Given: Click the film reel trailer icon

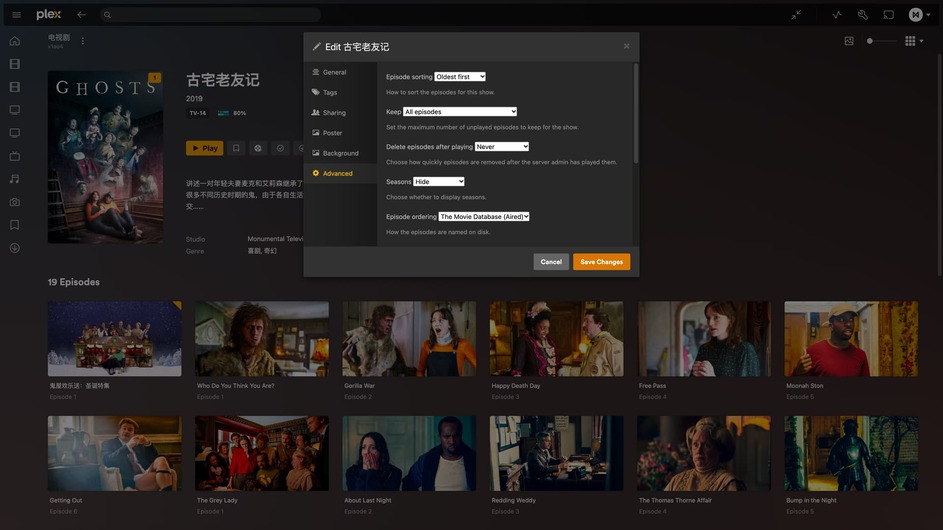Looking at the screenshot, I should 258,148.
